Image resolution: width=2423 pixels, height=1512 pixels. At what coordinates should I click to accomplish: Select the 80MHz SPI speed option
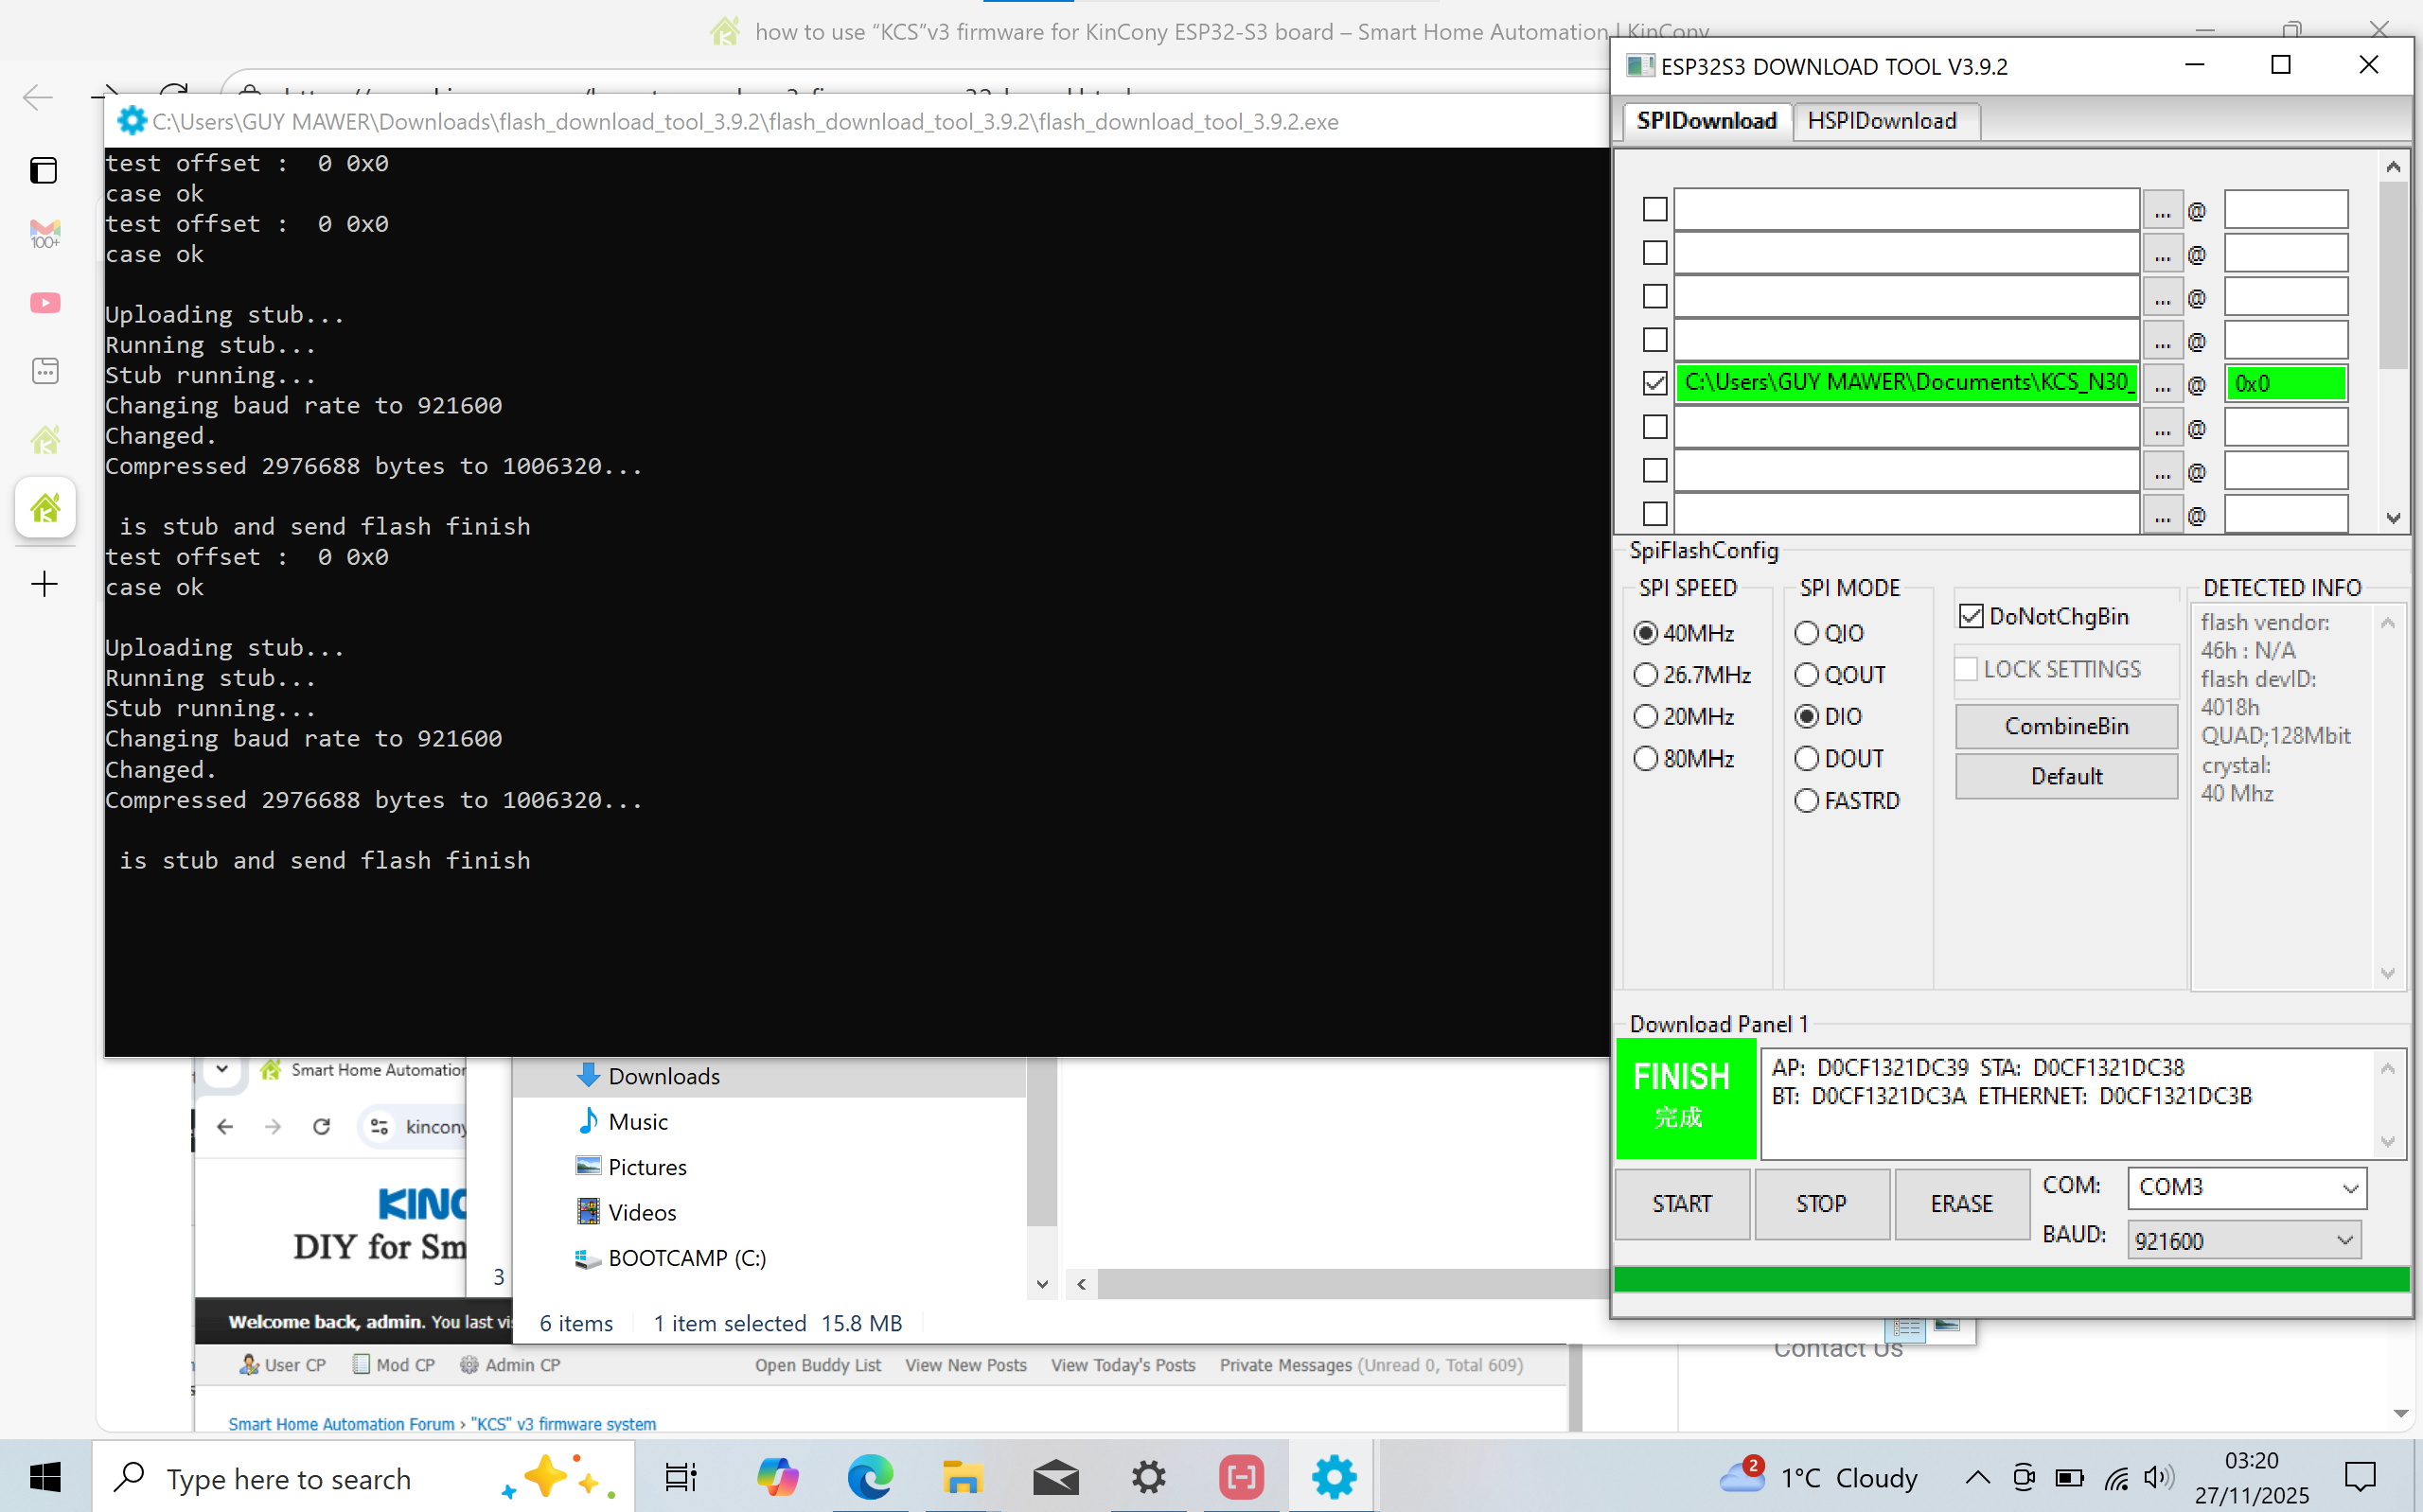tap(1646, 759)
